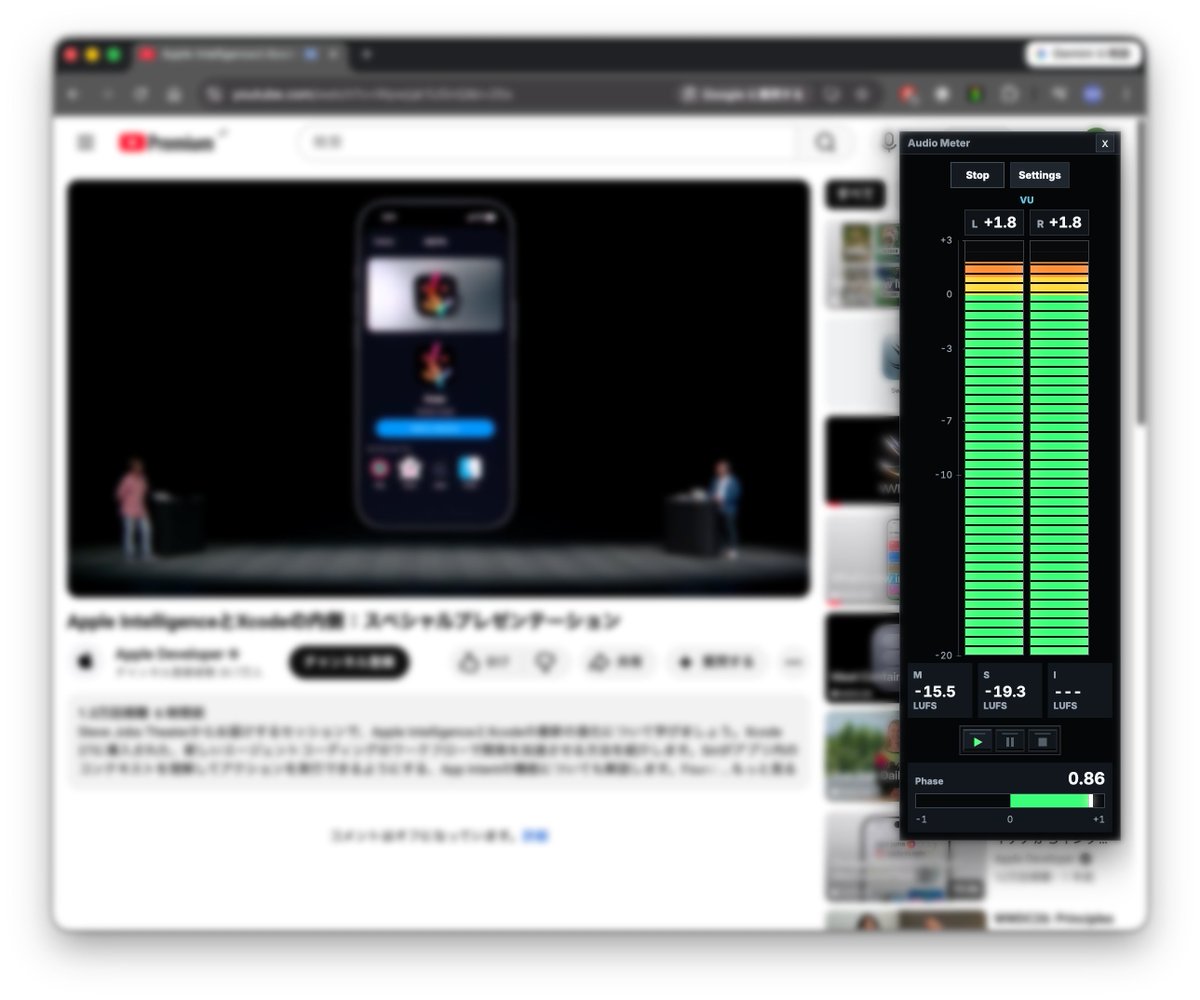Click the -1 label under Phase meter
The image size is (1200, 1000).
(921, 820)
